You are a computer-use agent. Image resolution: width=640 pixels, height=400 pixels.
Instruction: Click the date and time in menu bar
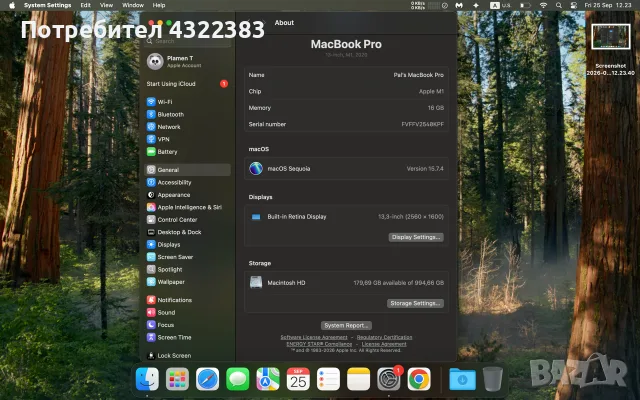click(608, 5)
